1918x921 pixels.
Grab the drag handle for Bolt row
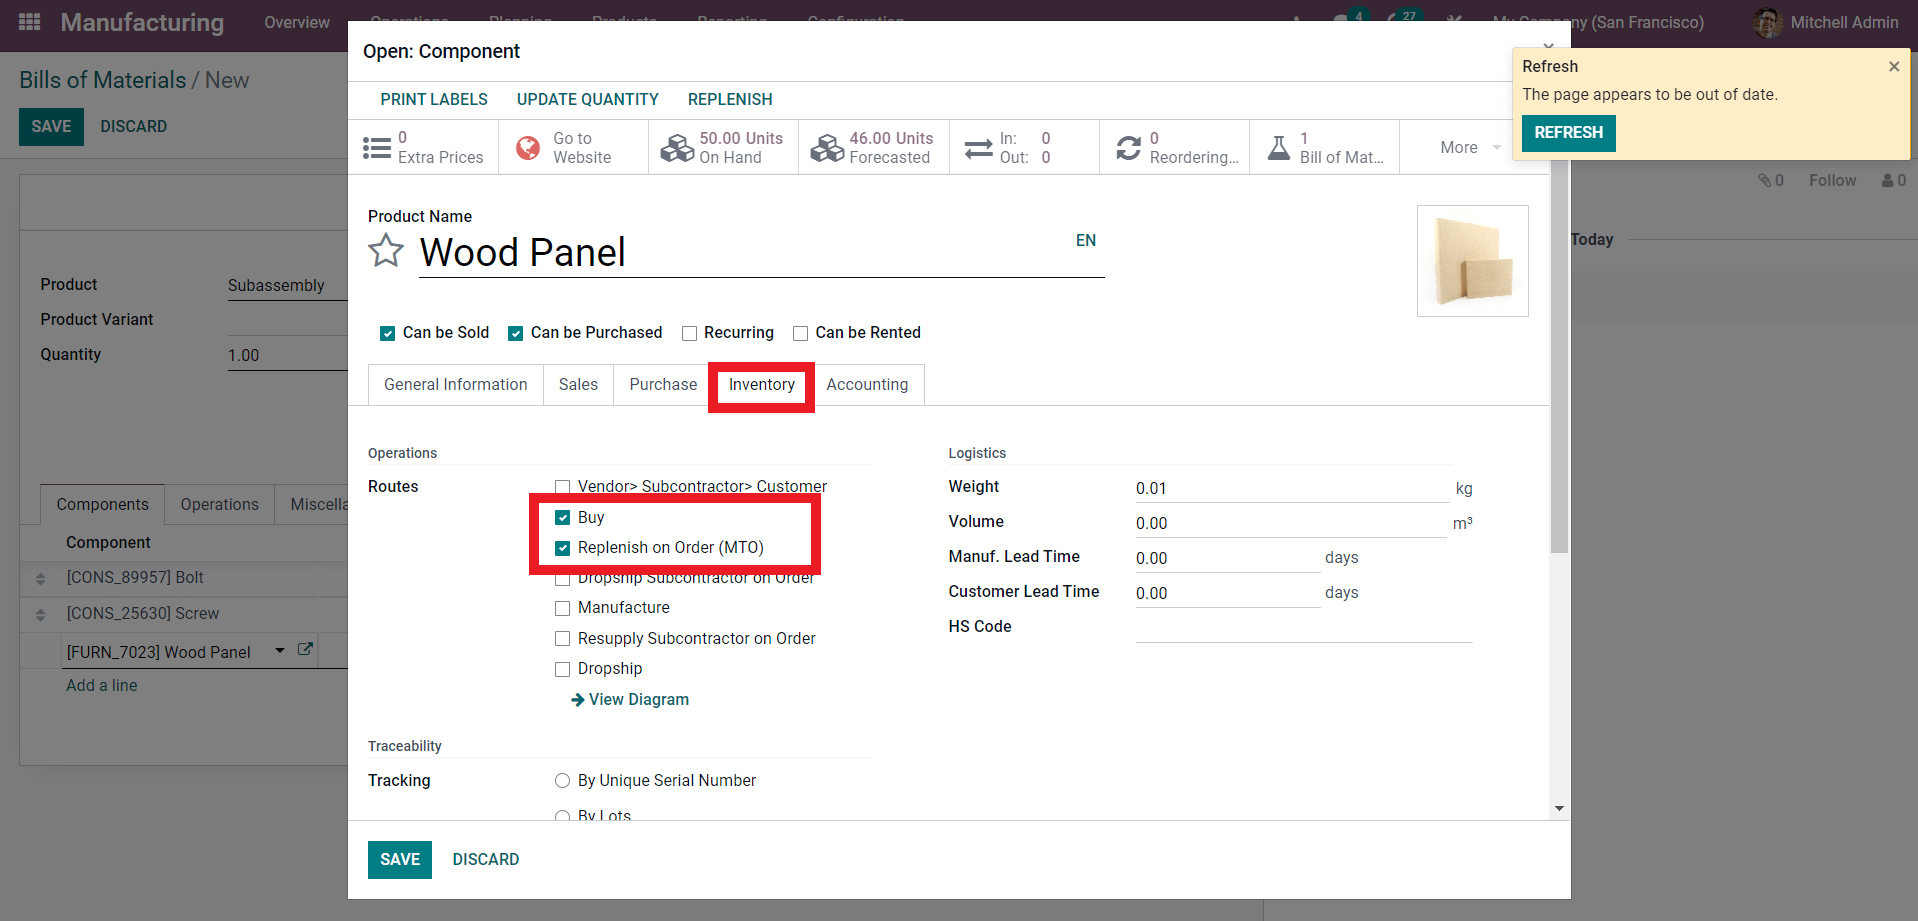pos(41,578)
